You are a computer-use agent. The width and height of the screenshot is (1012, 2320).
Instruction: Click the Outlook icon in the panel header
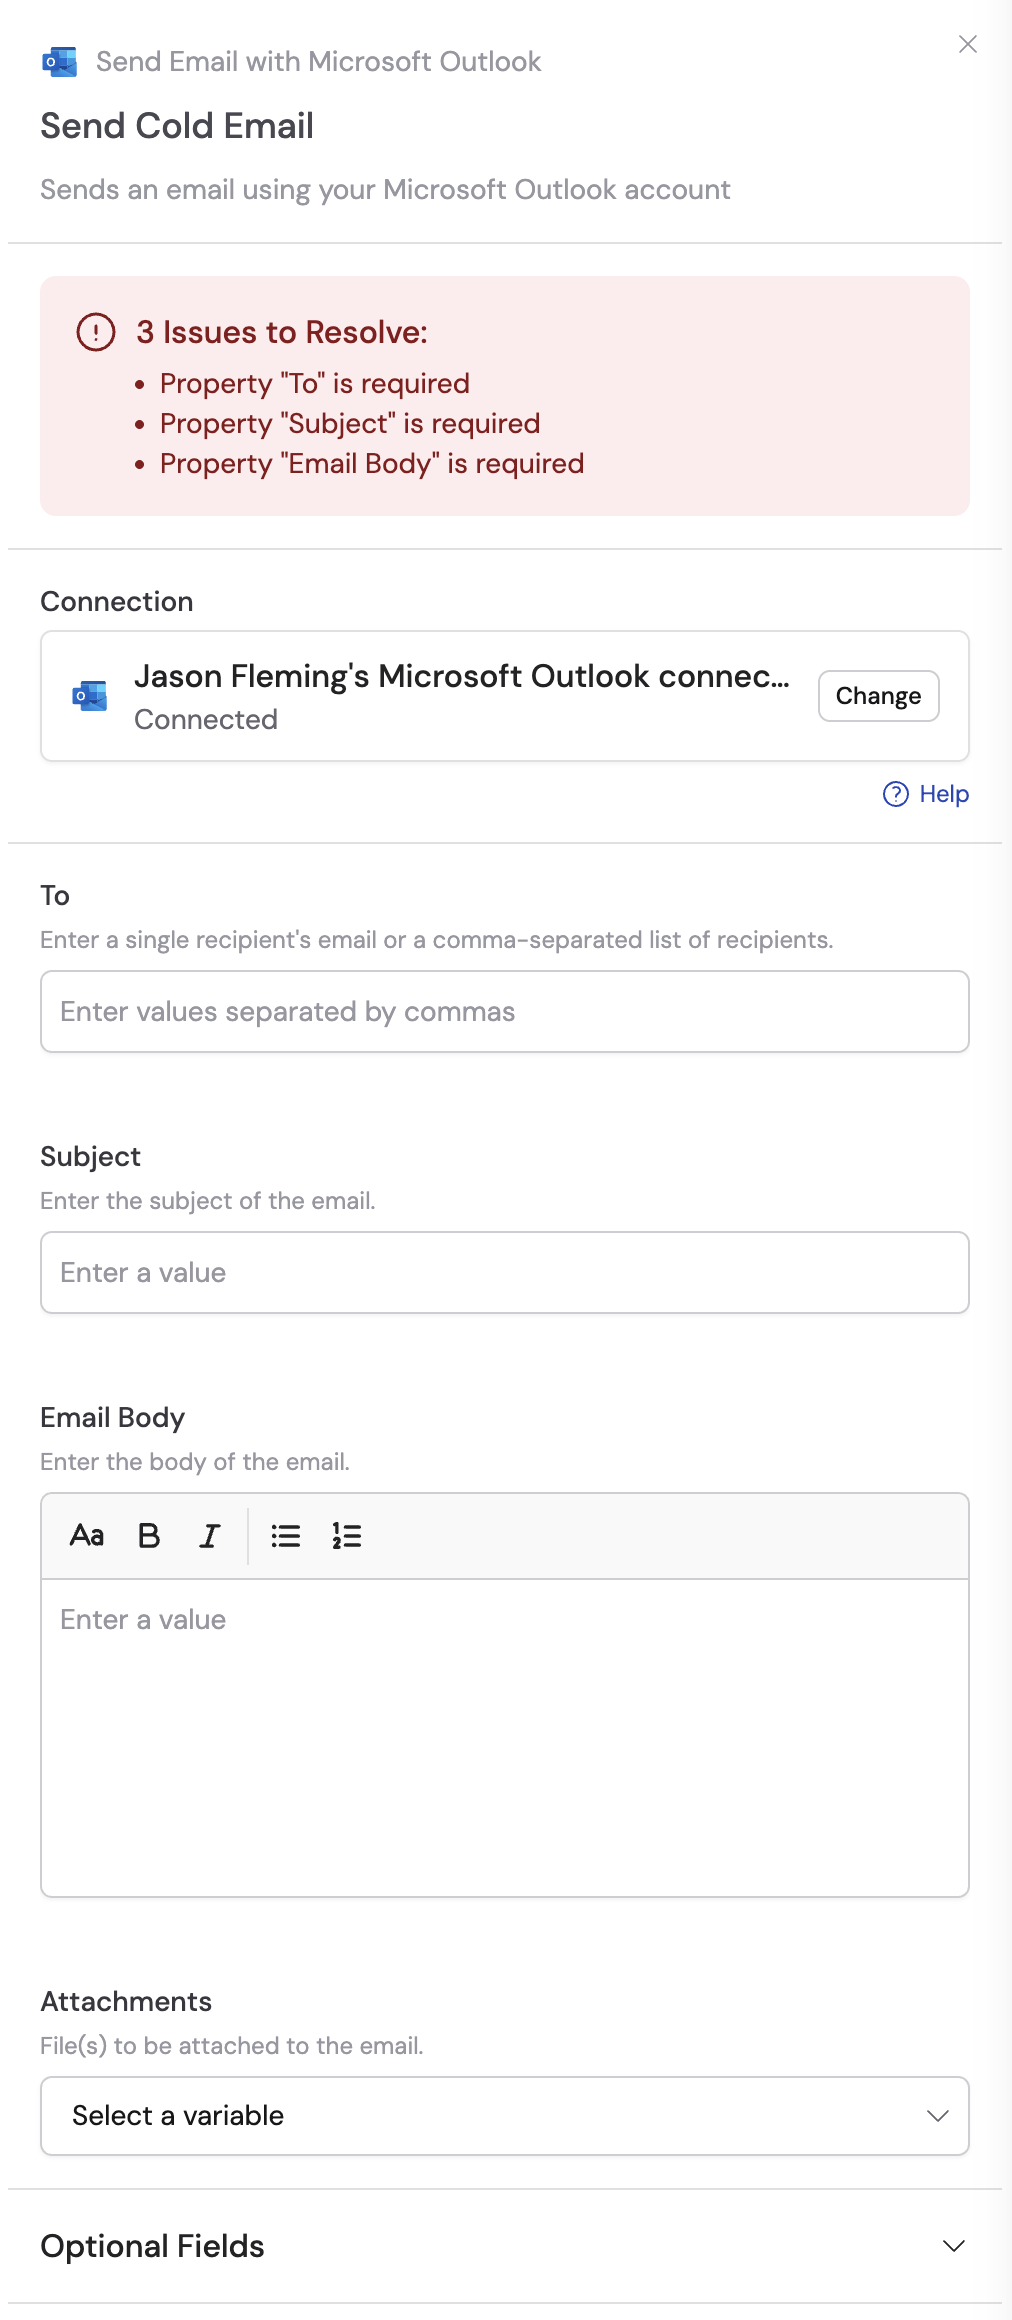[60, 62]
